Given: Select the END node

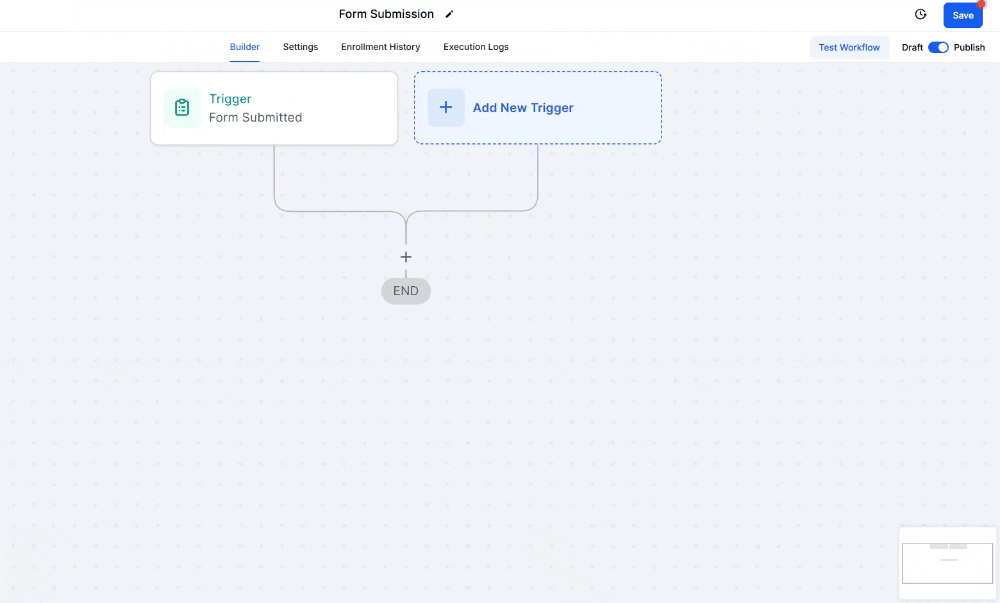Looking at the screenshot, I should [406, 291].
